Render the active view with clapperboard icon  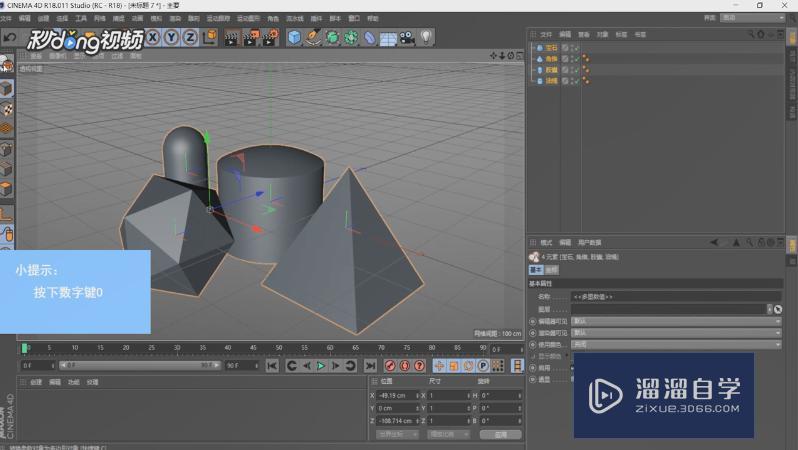click(x=232, y=38)
